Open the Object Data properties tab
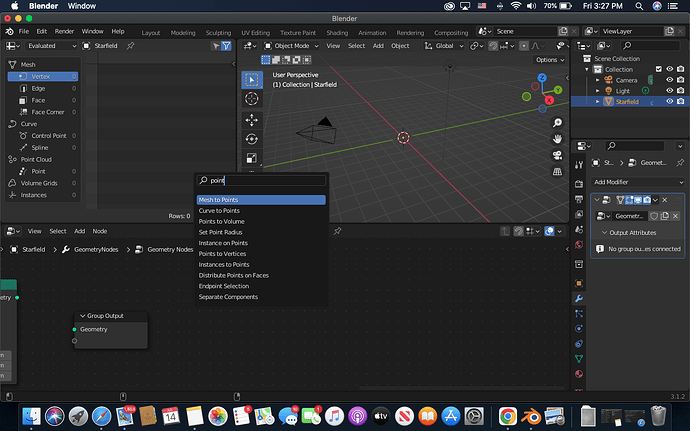The height and width of the screenshot is (431, 690). [579, 359]
